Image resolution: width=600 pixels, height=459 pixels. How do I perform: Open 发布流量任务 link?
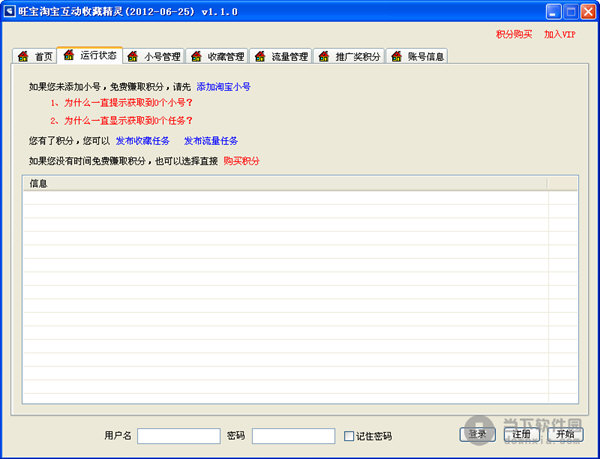[211, 141]
